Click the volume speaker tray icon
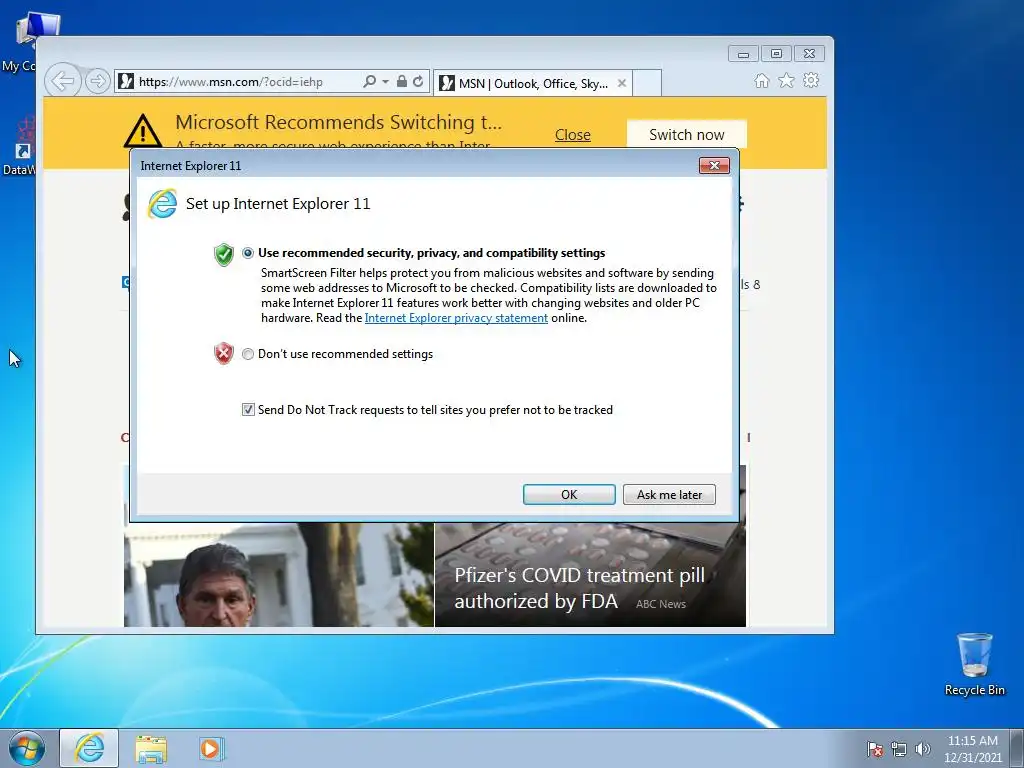This screenshot has height=768, width=1024. pos(922,749)
